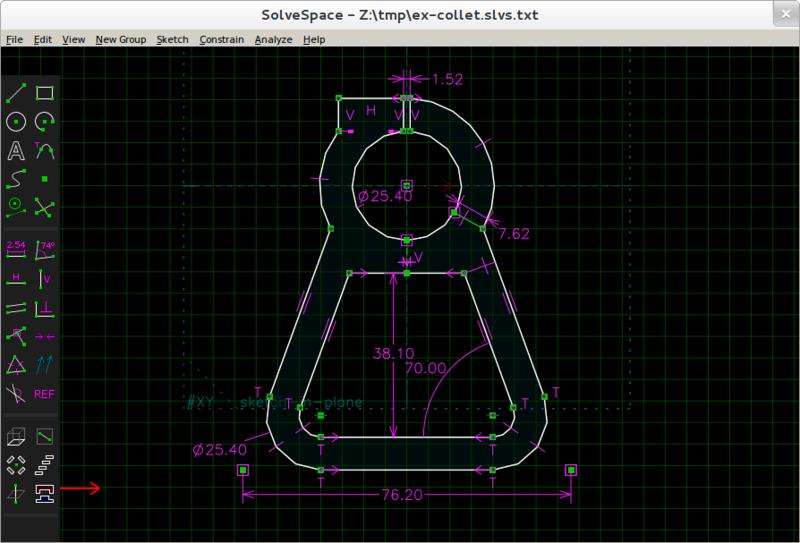
Task: Apply the Distance/Diameter constraint tool
Action: [16, 248]
